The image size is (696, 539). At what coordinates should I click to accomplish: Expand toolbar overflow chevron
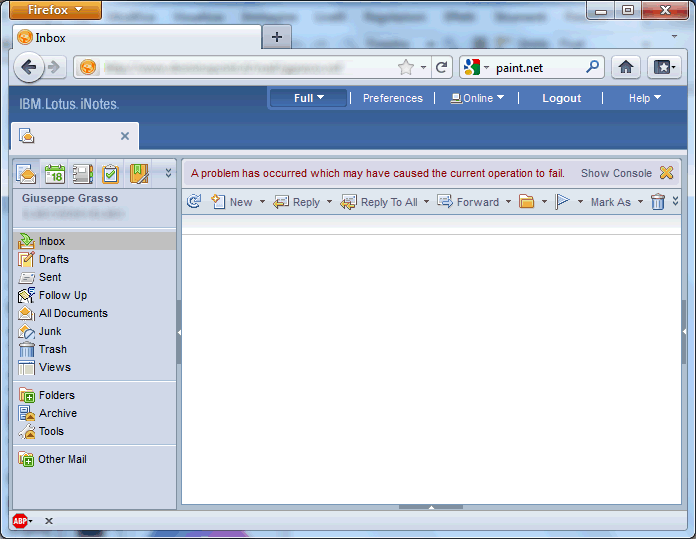(675, 201)
